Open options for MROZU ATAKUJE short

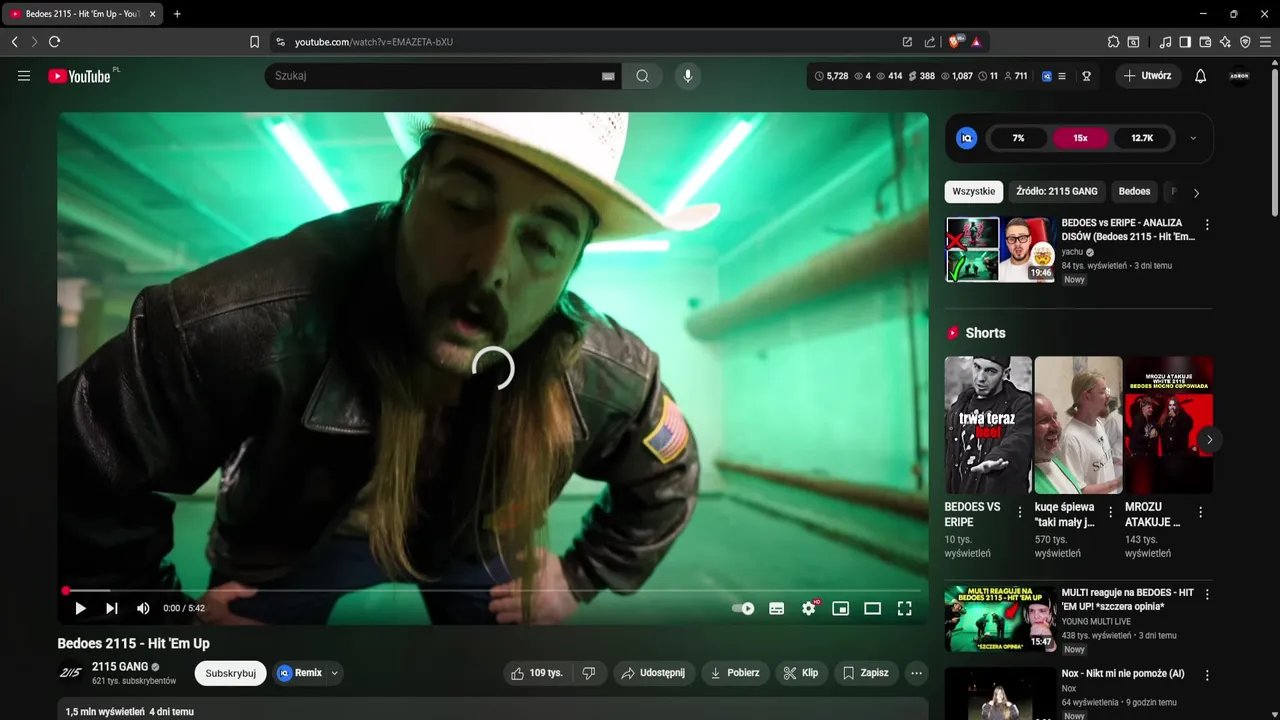[x=1200, y=512]
